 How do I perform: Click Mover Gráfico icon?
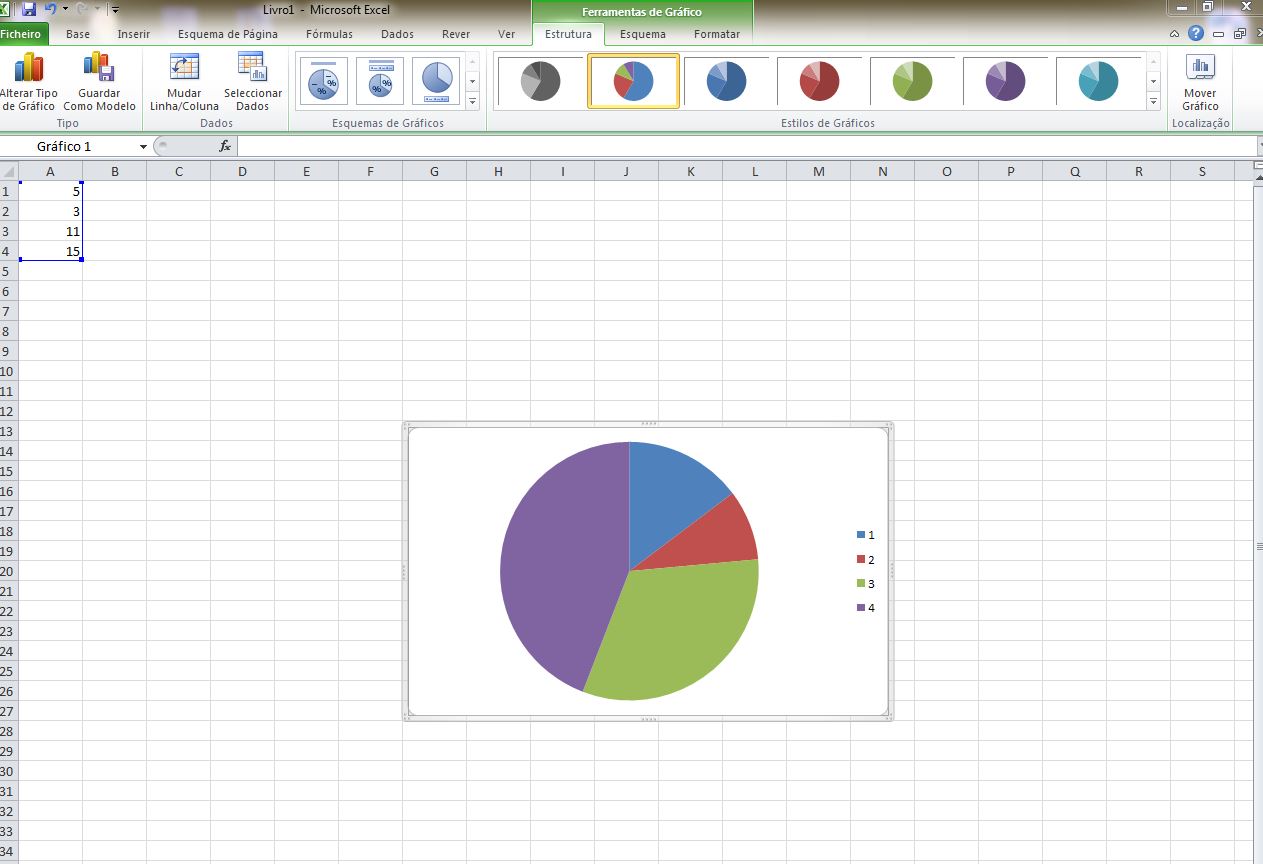coord(1200,67)
